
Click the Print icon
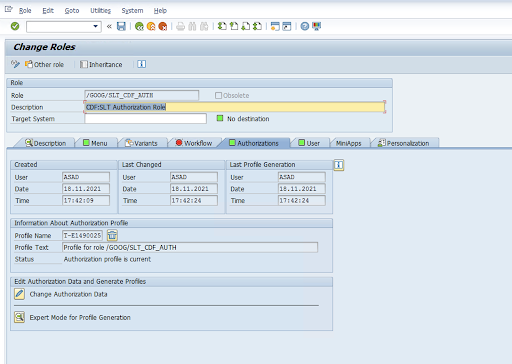(x=180, y=26)
